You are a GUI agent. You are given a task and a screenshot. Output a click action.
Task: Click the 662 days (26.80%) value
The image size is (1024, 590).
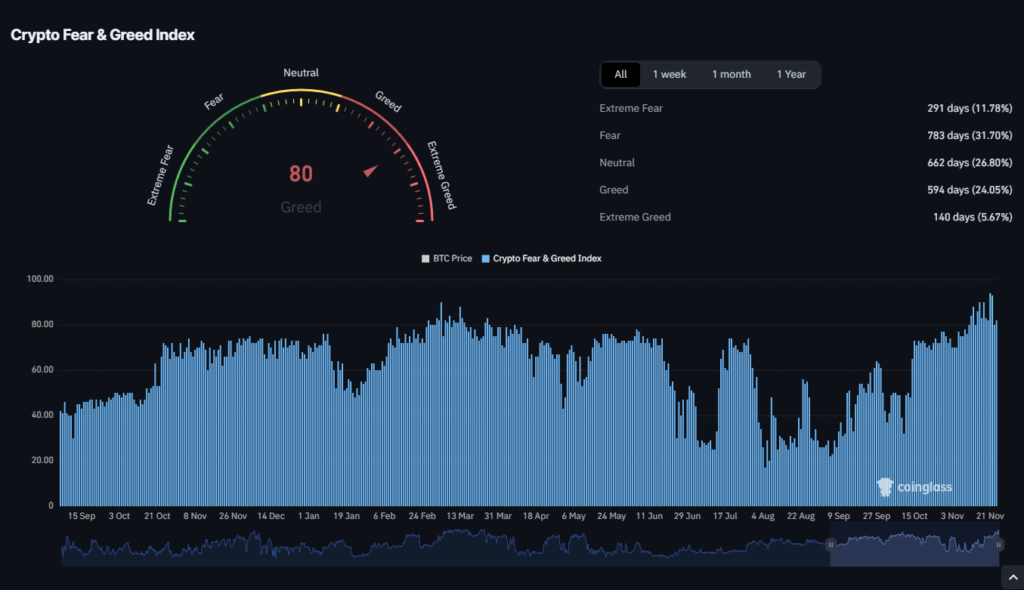tap(969, 163)
